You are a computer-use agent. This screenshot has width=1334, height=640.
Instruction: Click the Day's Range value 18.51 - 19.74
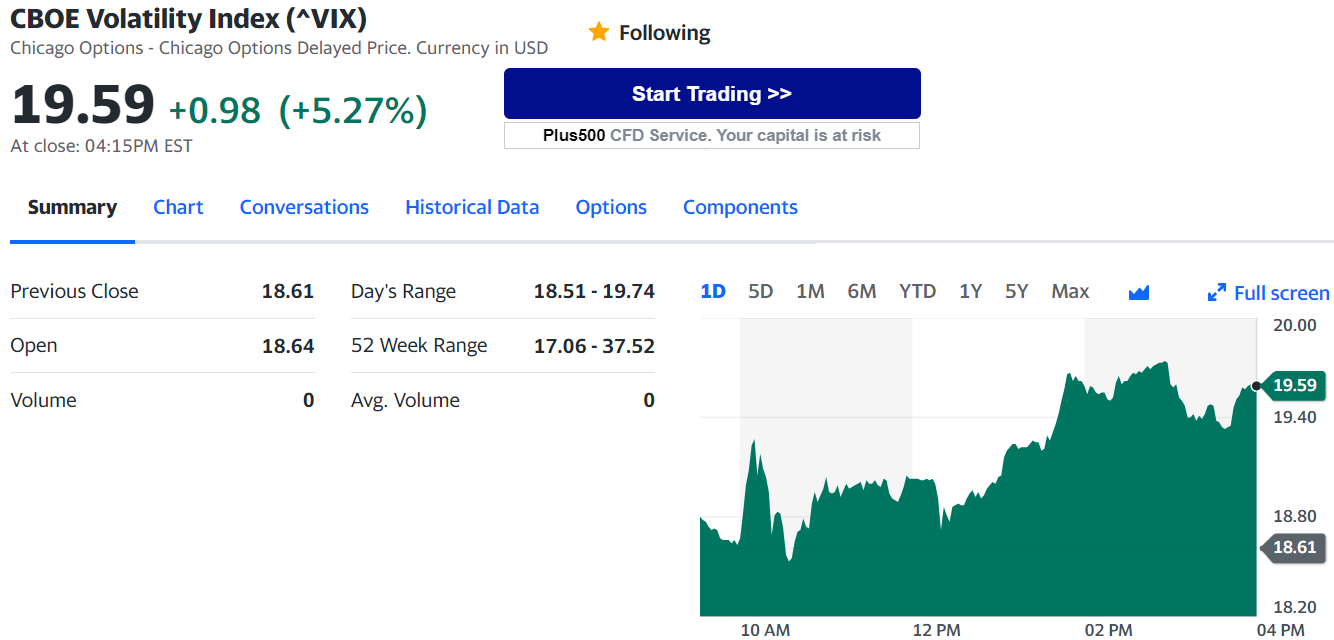[x=594, y=291]
